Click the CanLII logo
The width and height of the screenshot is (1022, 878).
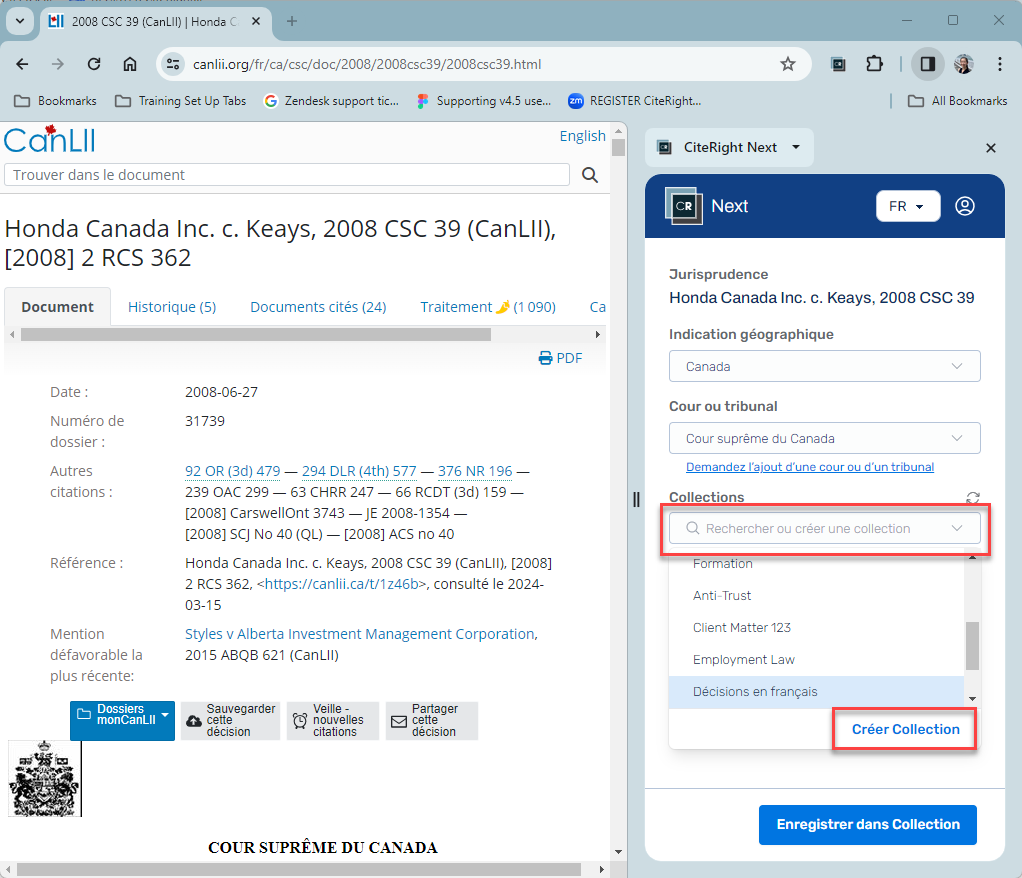coord(50,139)
